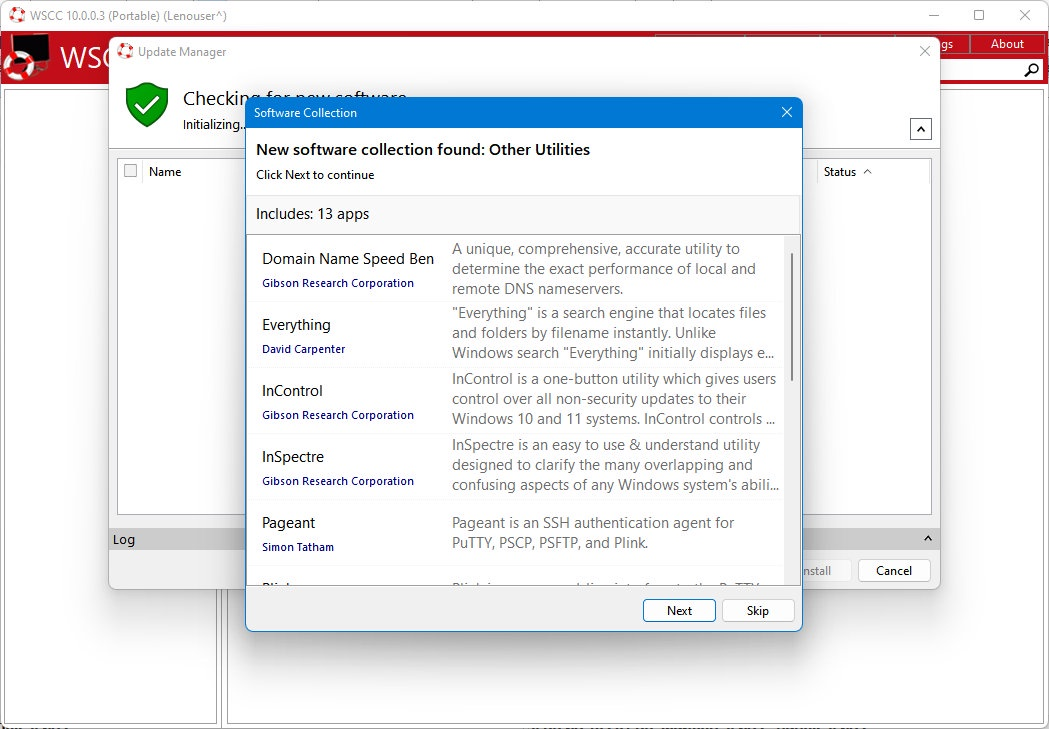Open Gibson Research Corporation link under Domain Name
Viewport: 1049px width, 729px height.
(x=338, y=283)
